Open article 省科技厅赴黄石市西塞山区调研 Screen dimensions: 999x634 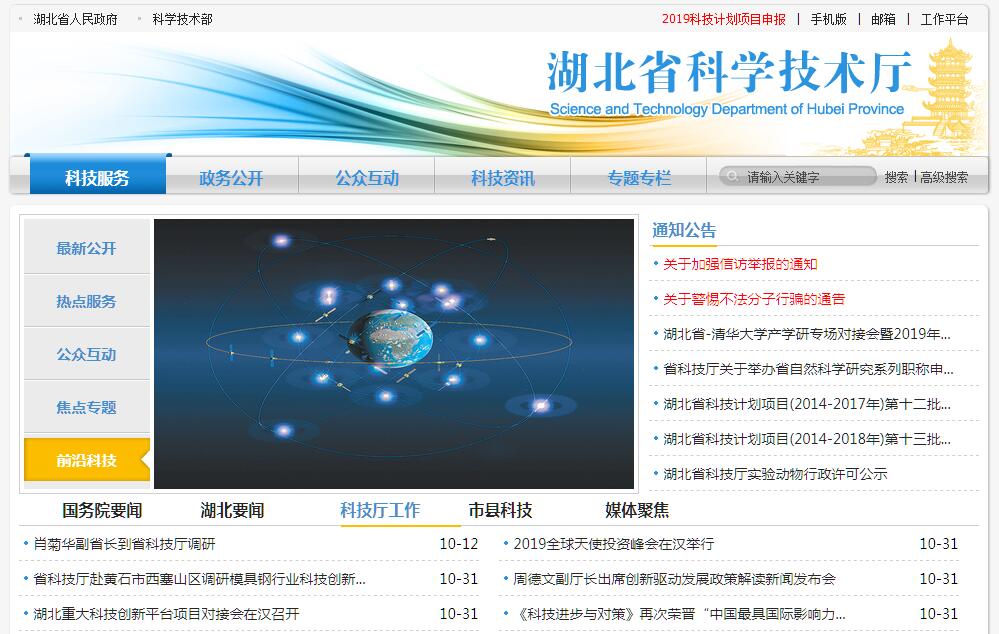click(x=199, y=579)
